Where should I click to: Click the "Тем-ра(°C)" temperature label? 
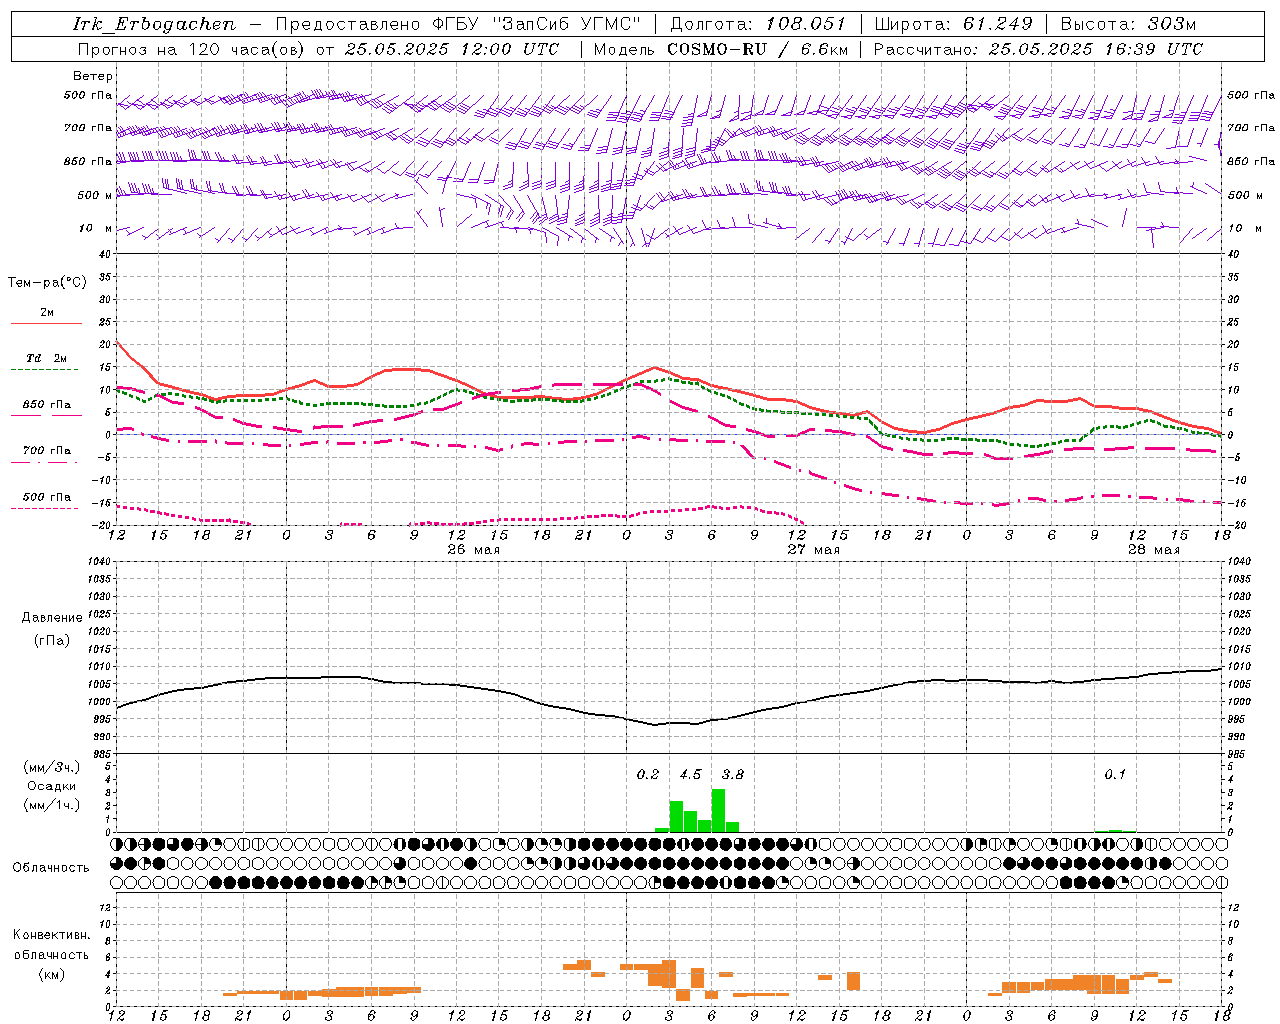(47, 283)
